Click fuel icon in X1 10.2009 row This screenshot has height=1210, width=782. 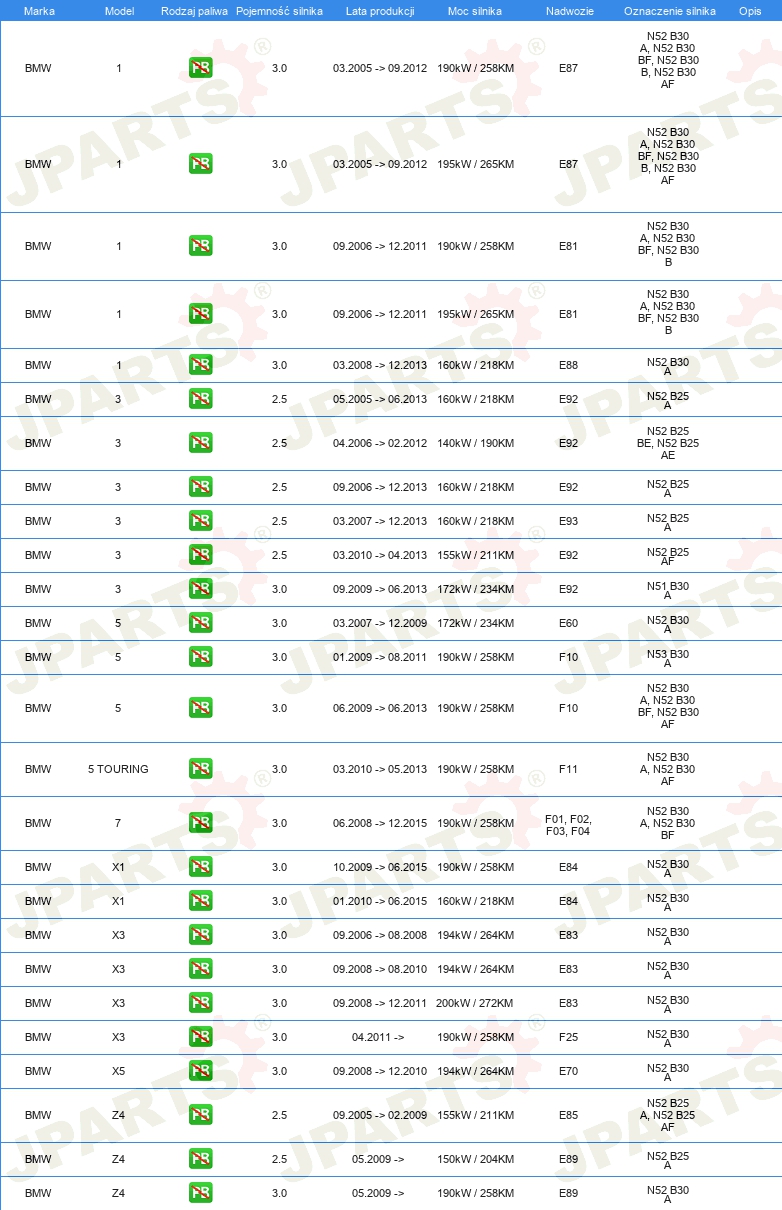click(200, 867)
